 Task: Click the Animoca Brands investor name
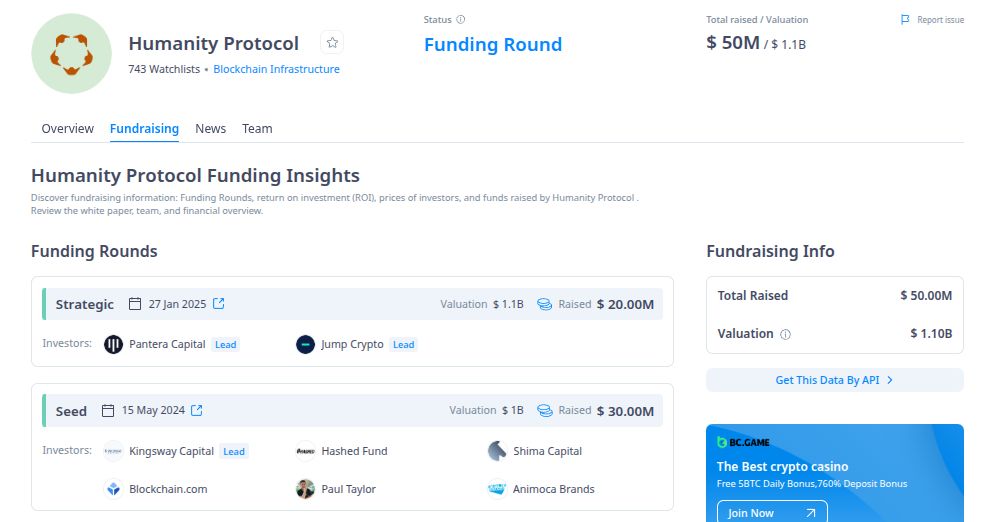[554, 489]
